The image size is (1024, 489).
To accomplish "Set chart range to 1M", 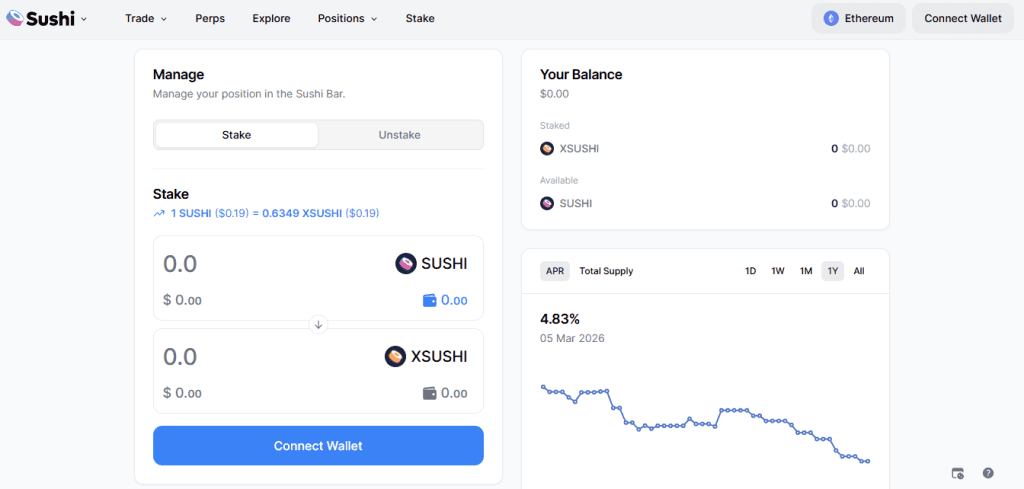I will click(806, 271).
